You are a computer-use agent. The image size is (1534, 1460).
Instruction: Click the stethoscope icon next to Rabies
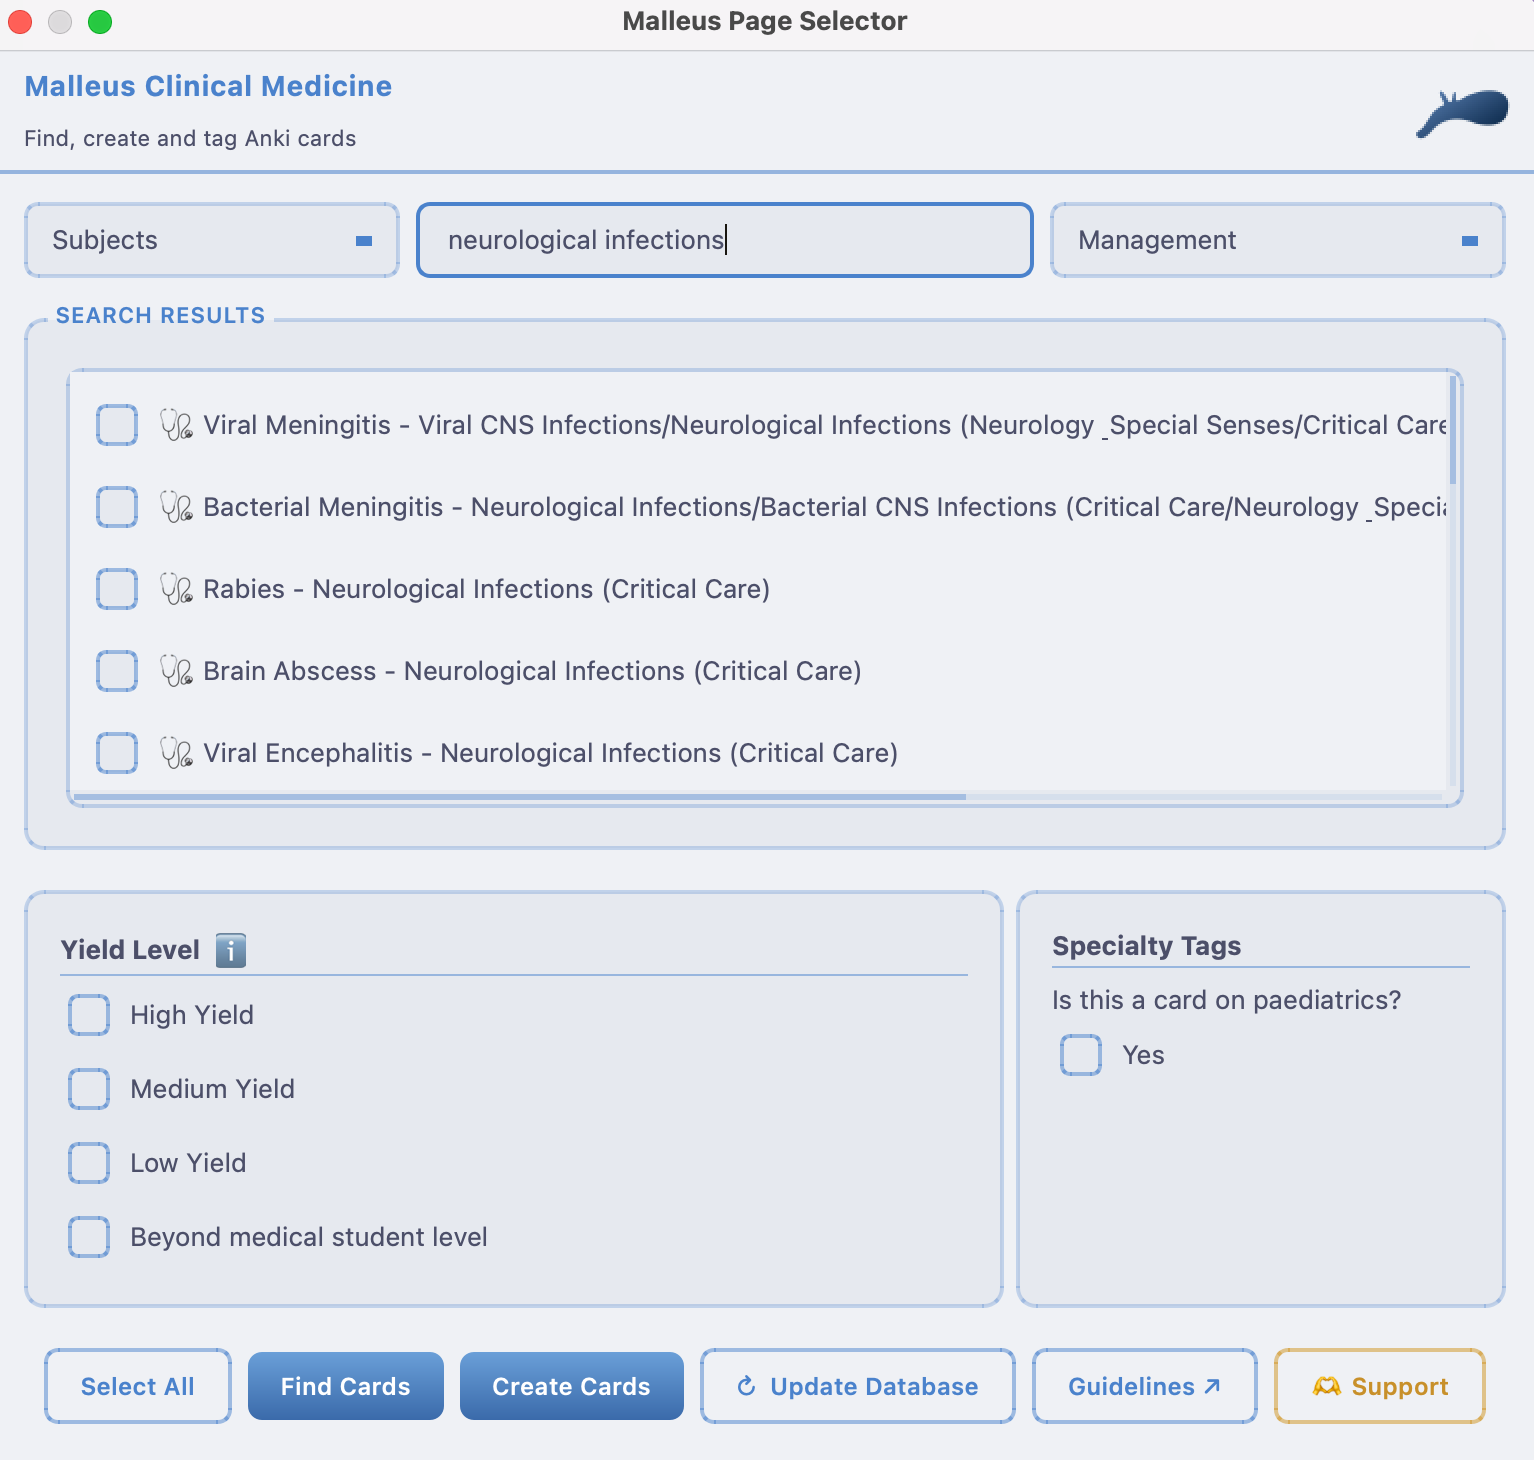coord(176,589)
